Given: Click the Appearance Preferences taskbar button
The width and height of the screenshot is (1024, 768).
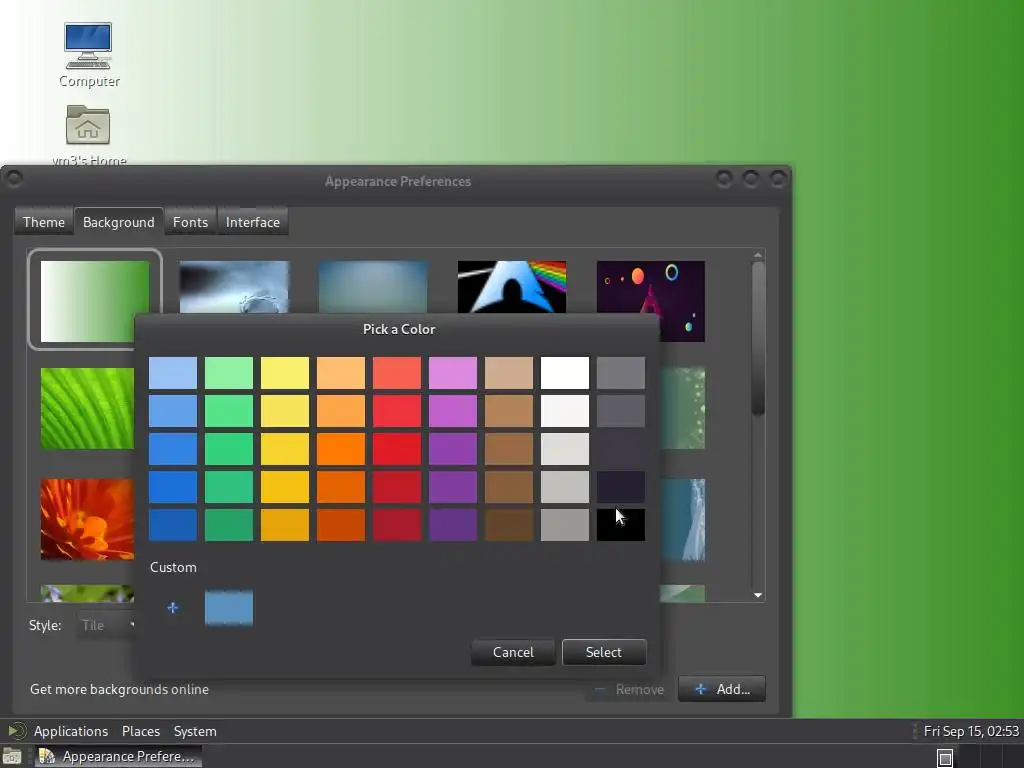Looking at the screenshot, I should click(x=118, y=756).
